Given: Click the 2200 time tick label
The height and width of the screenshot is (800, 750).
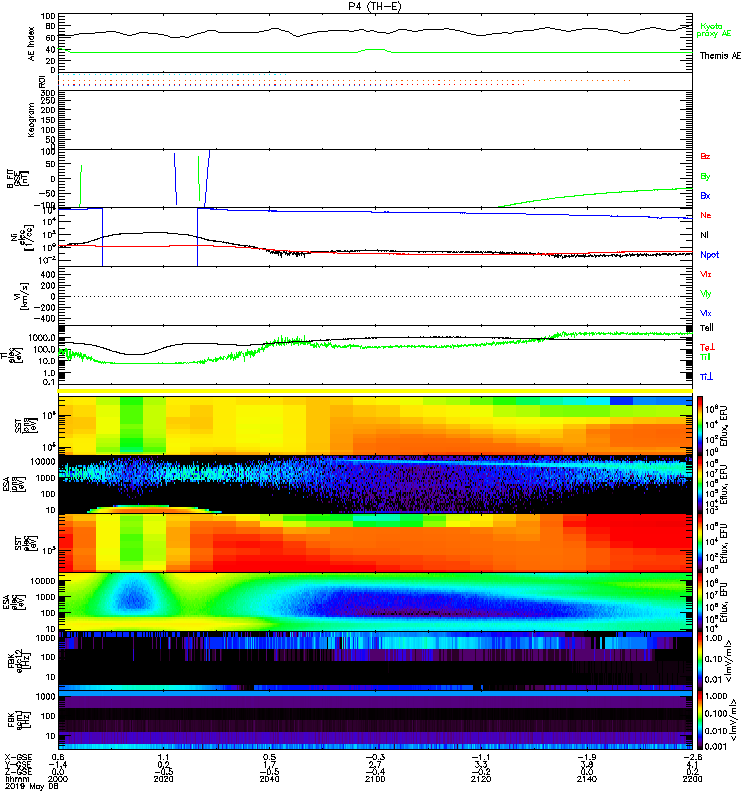Looking at the screenshot, I should coord(692,779).
